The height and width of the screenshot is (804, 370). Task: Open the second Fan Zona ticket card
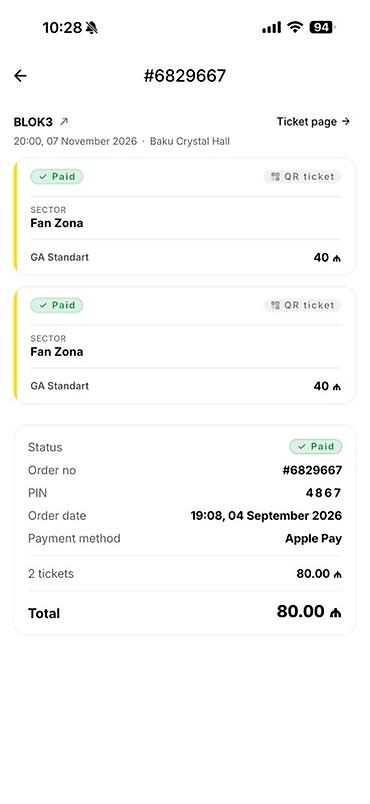tap(184, 345)
